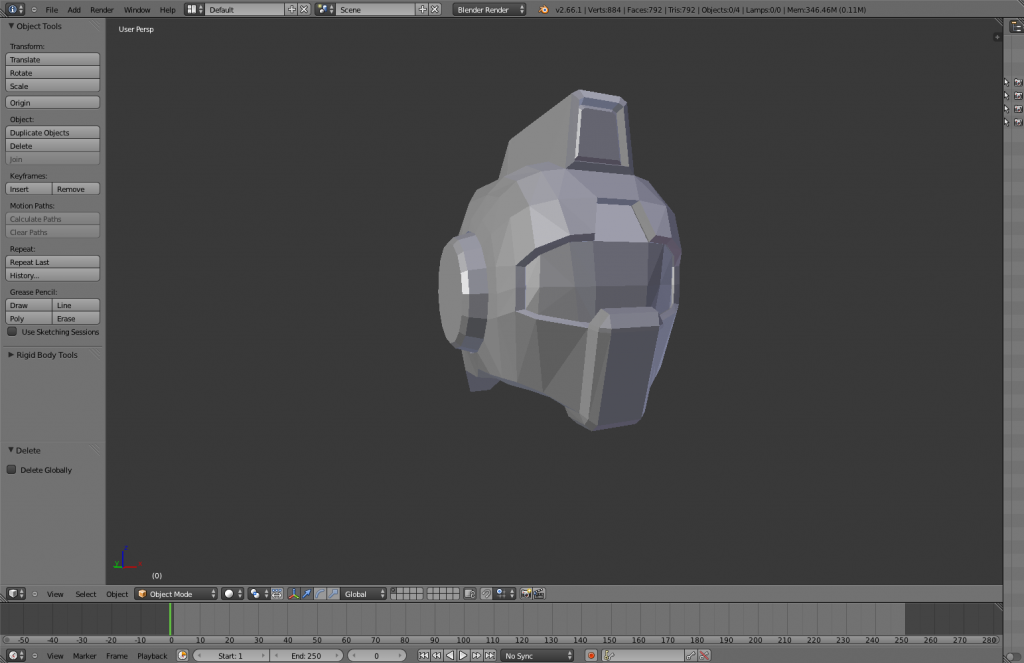Viewport: 1024px width, 663px height.
Task: Click the play animation button in timeline
Action: click(463, 656)
